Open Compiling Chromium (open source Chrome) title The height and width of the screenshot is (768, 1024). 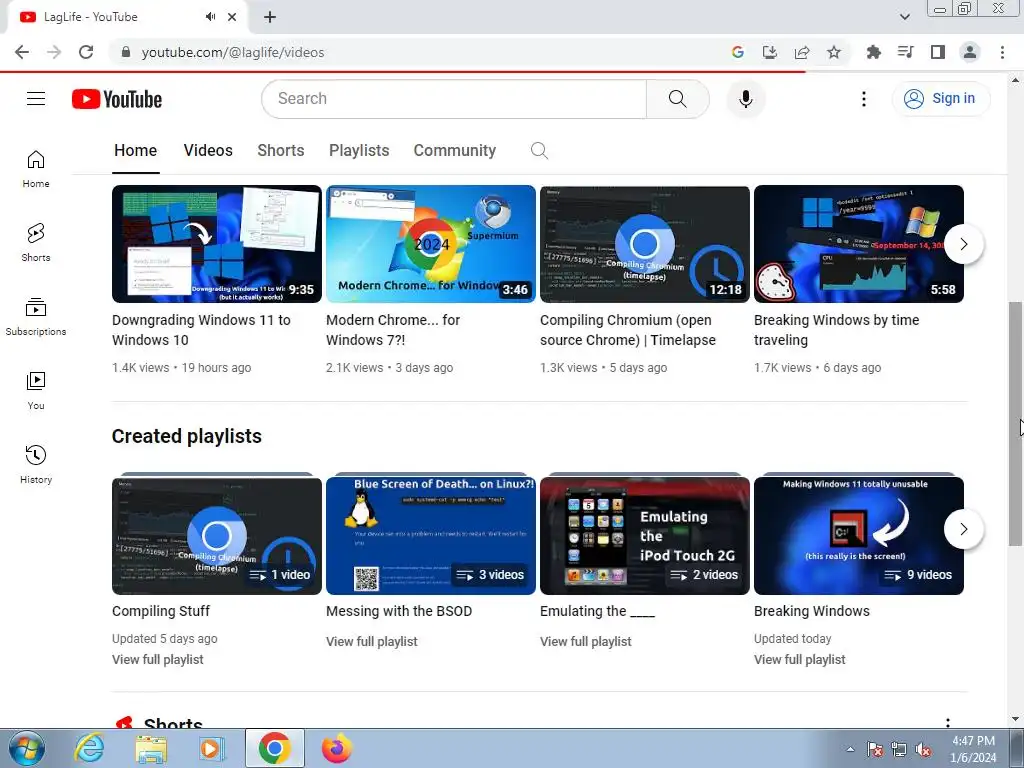coord(628,330)
